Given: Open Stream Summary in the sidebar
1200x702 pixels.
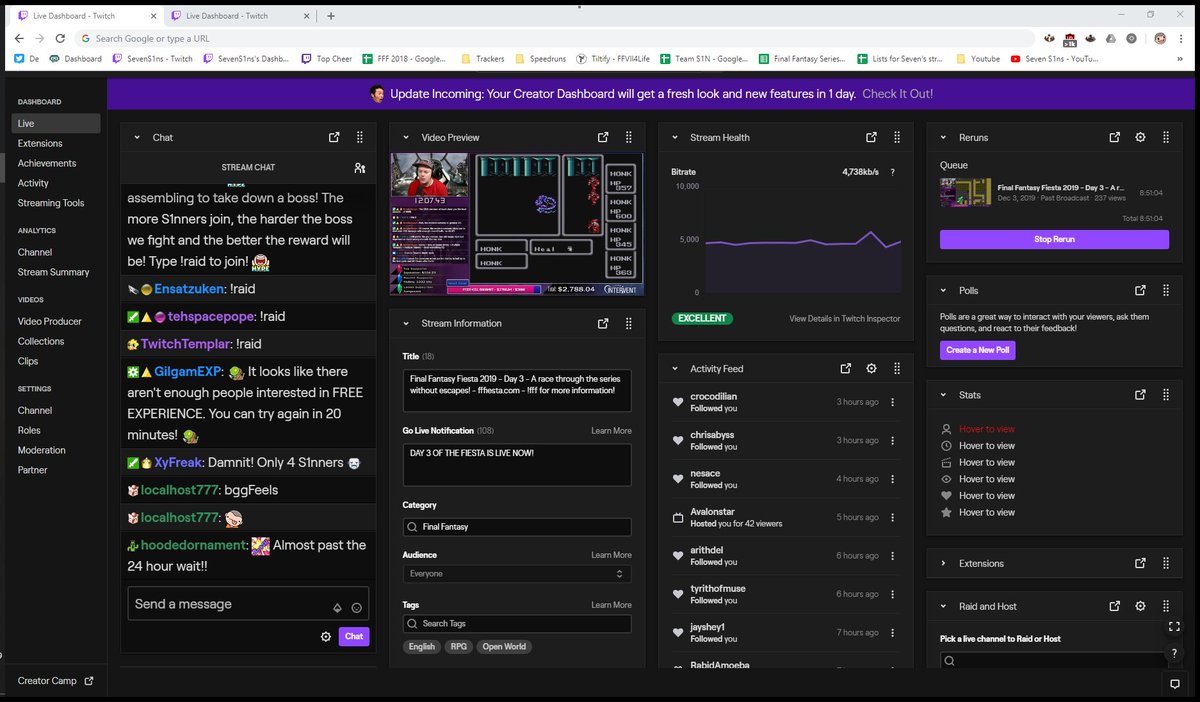Looking at the screenshot, I should pyautogui.click(x=56, y=272).
